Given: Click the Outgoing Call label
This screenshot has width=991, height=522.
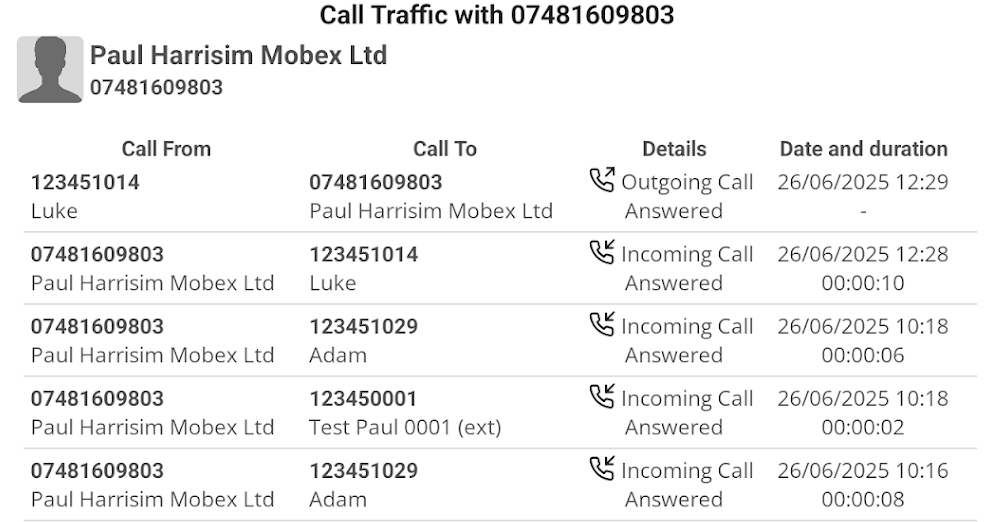Looking at the screenshot, I should coord(687,183).
